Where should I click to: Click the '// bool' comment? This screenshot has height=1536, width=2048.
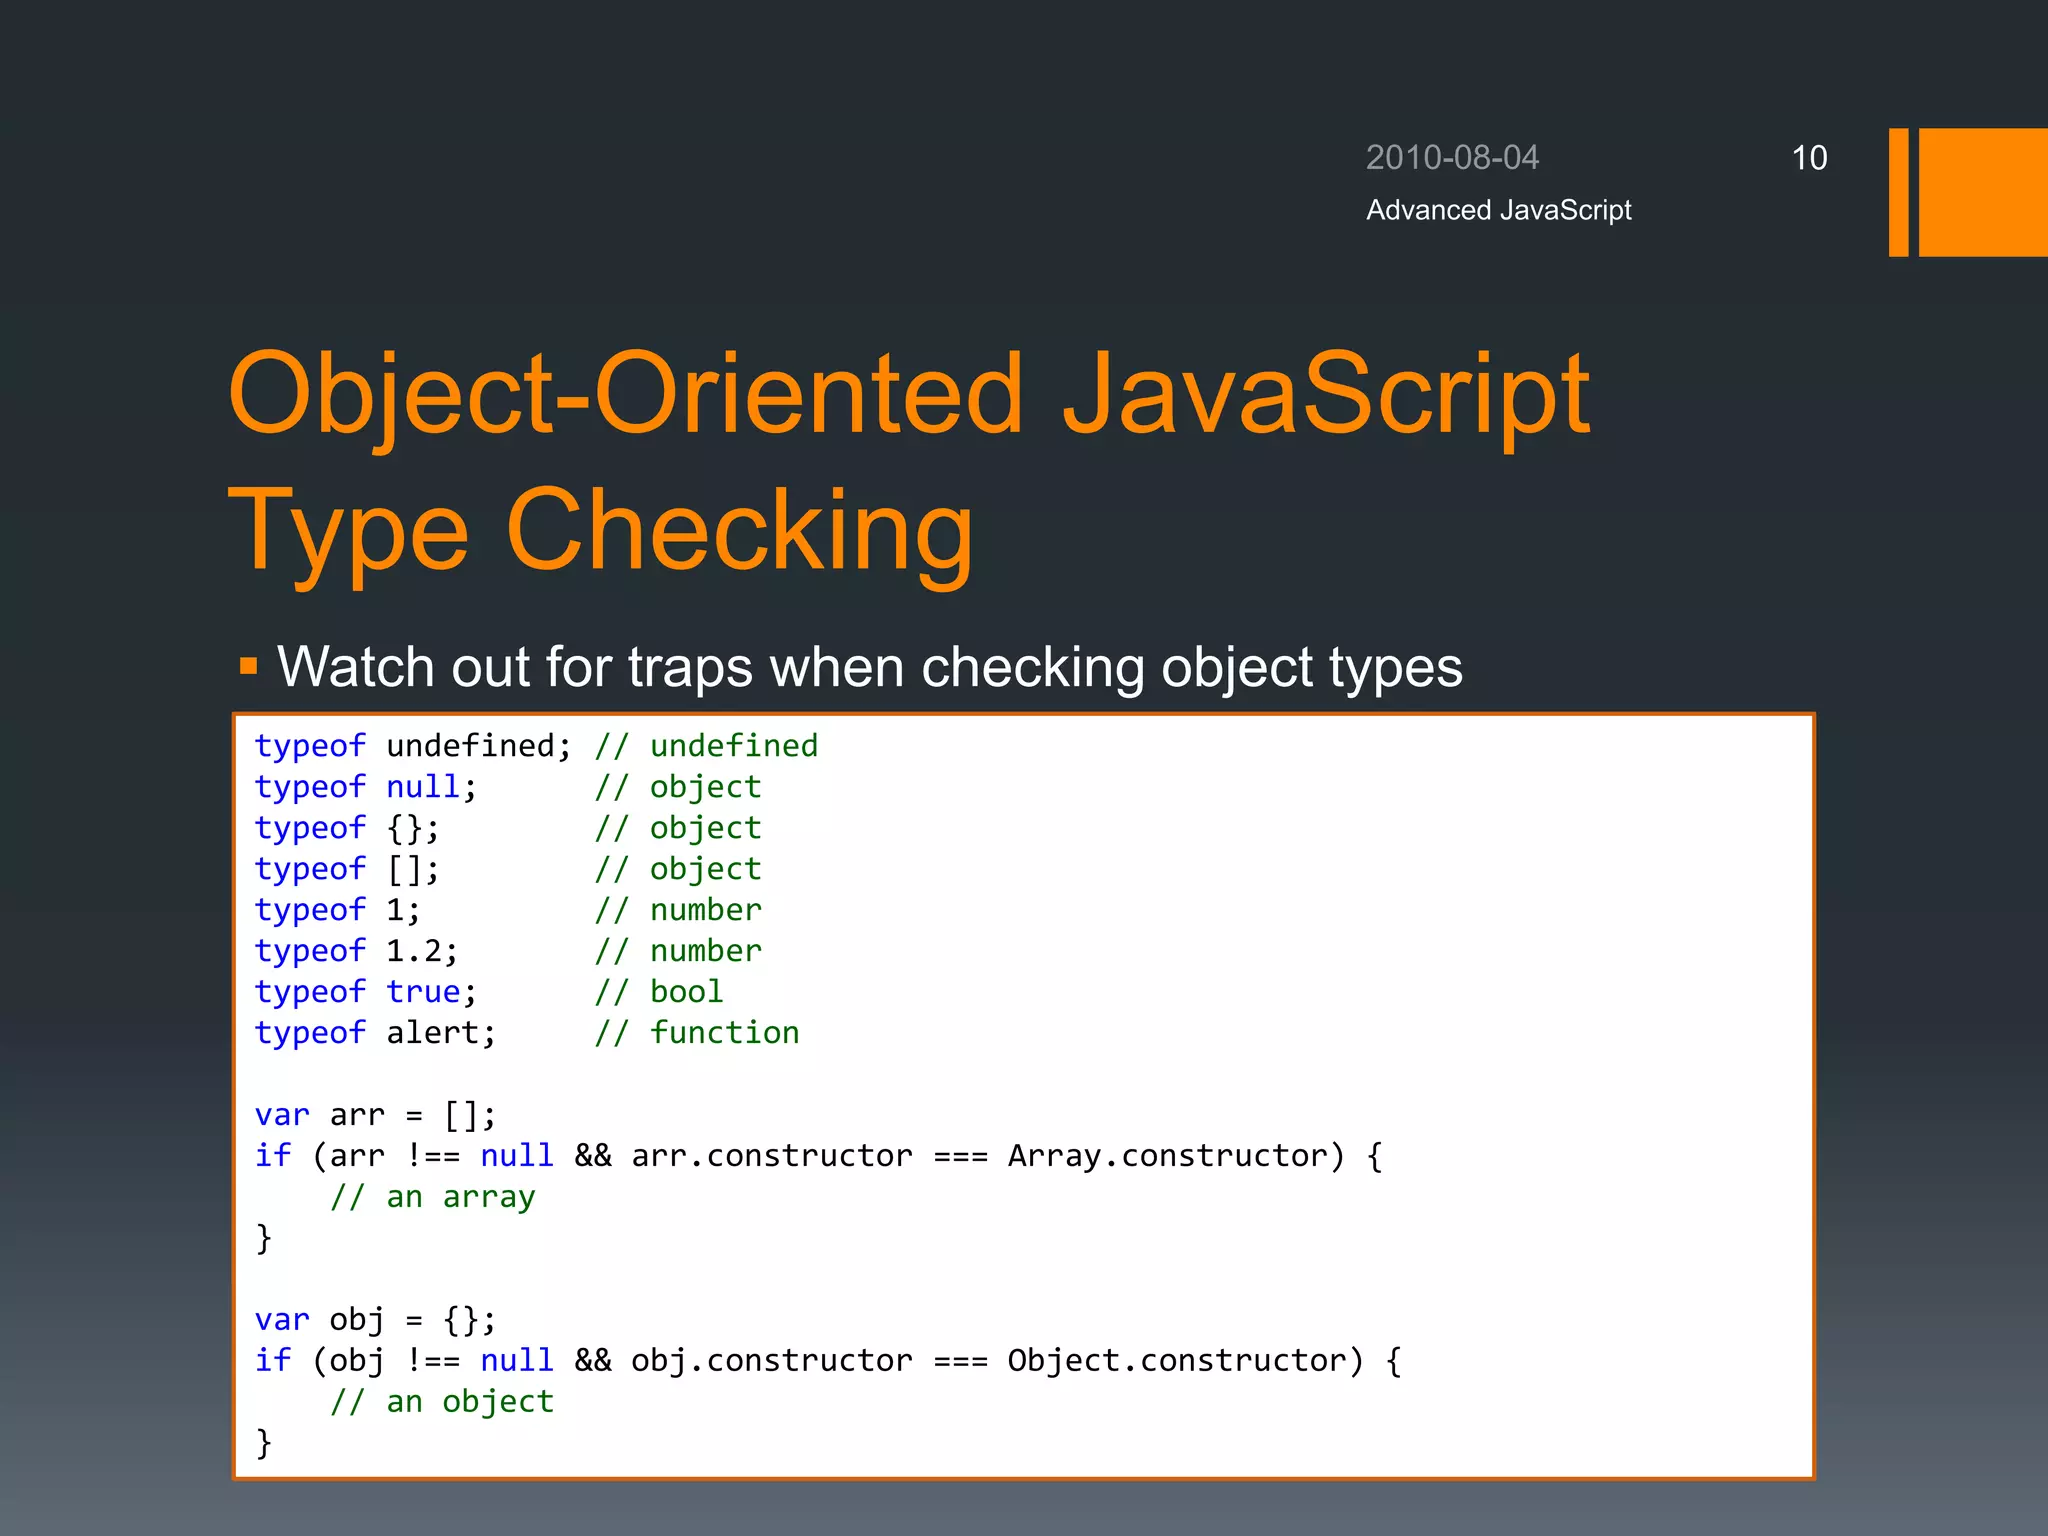659,992
